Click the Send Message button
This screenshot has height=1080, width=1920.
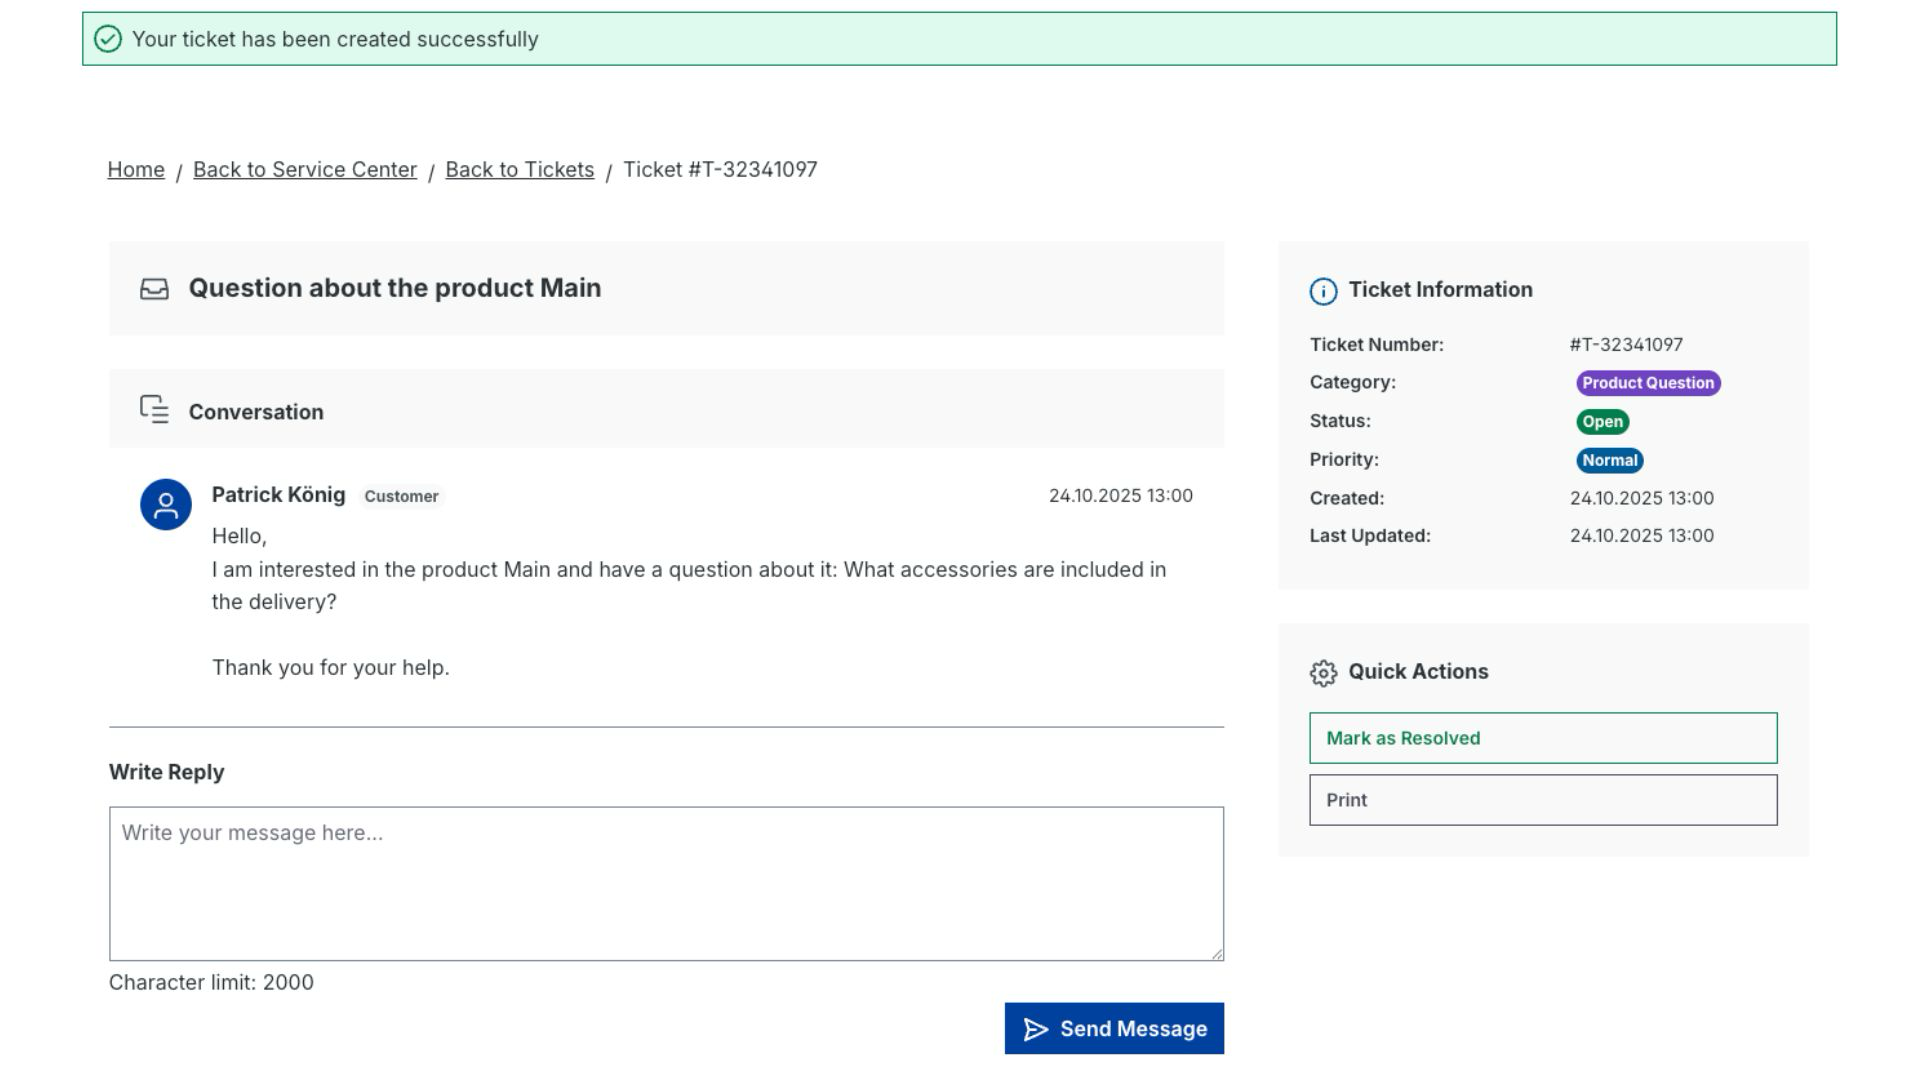coord(1114,1029)
